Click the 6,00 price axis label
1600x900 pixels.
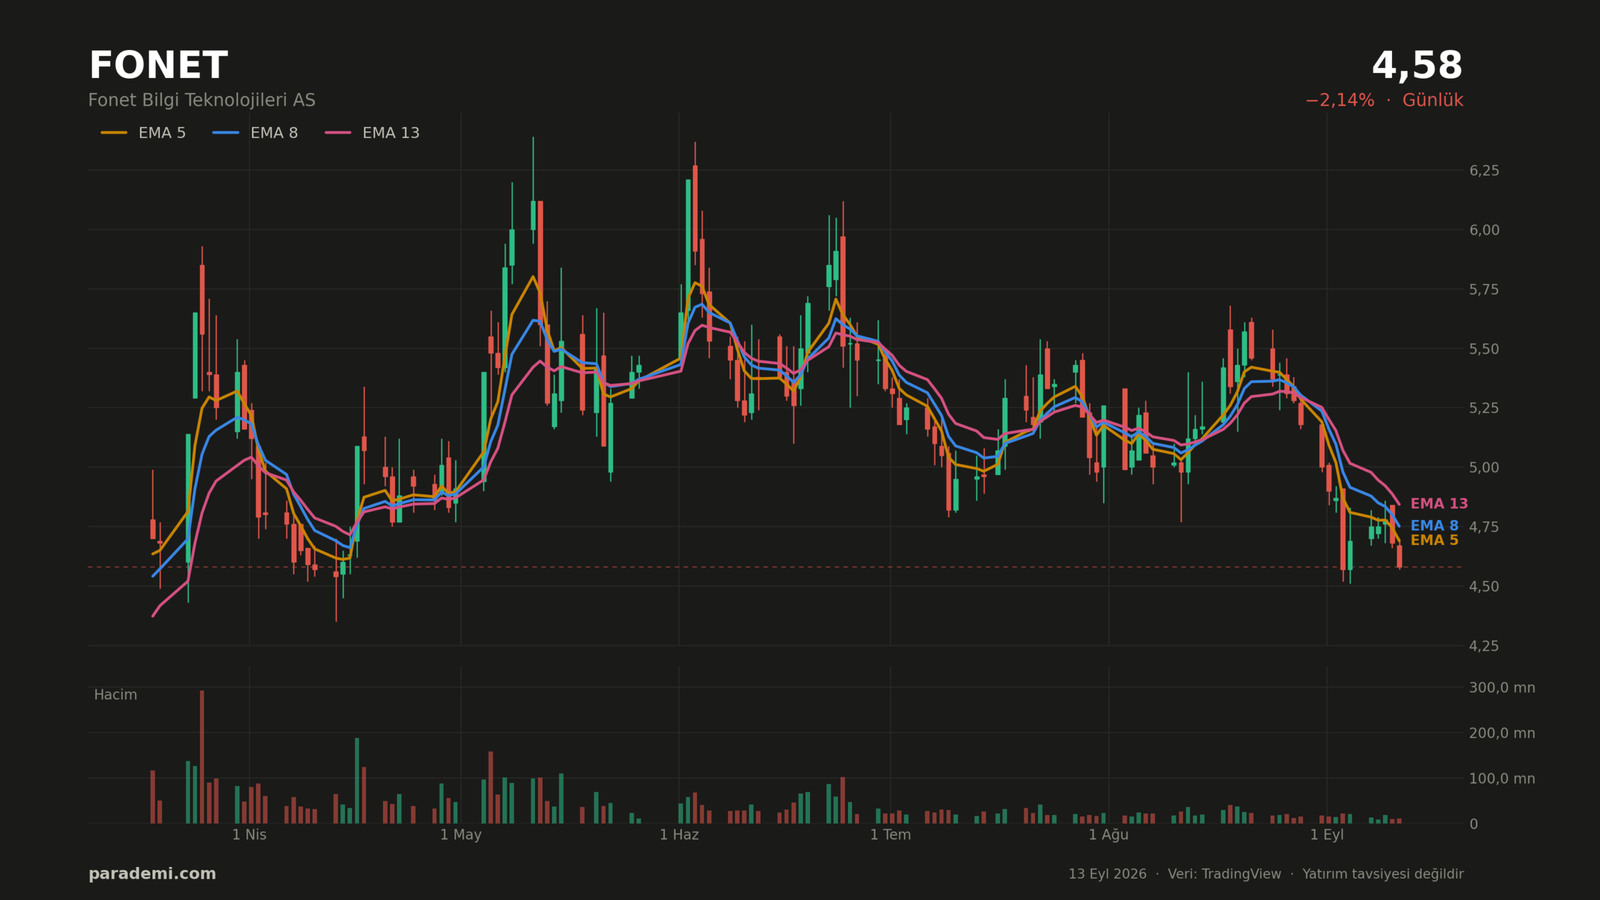click(1484, 230)
